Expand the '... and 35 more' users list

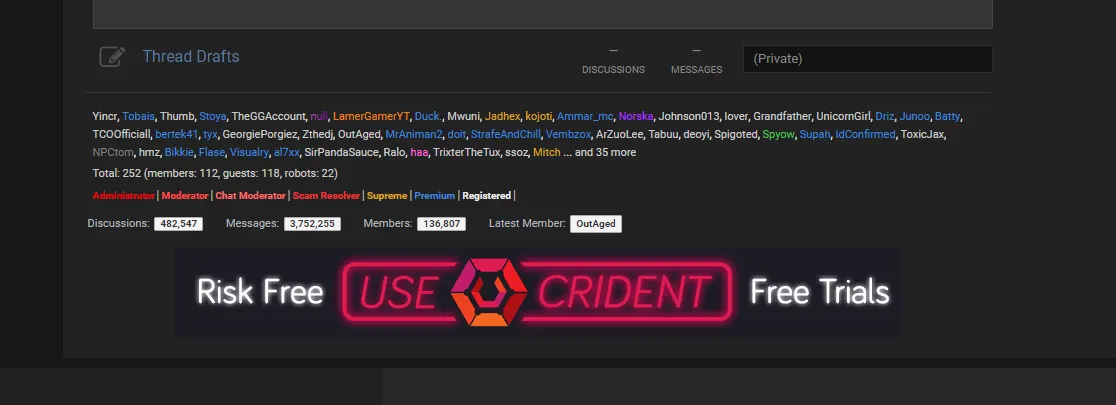tap(599, 153)
